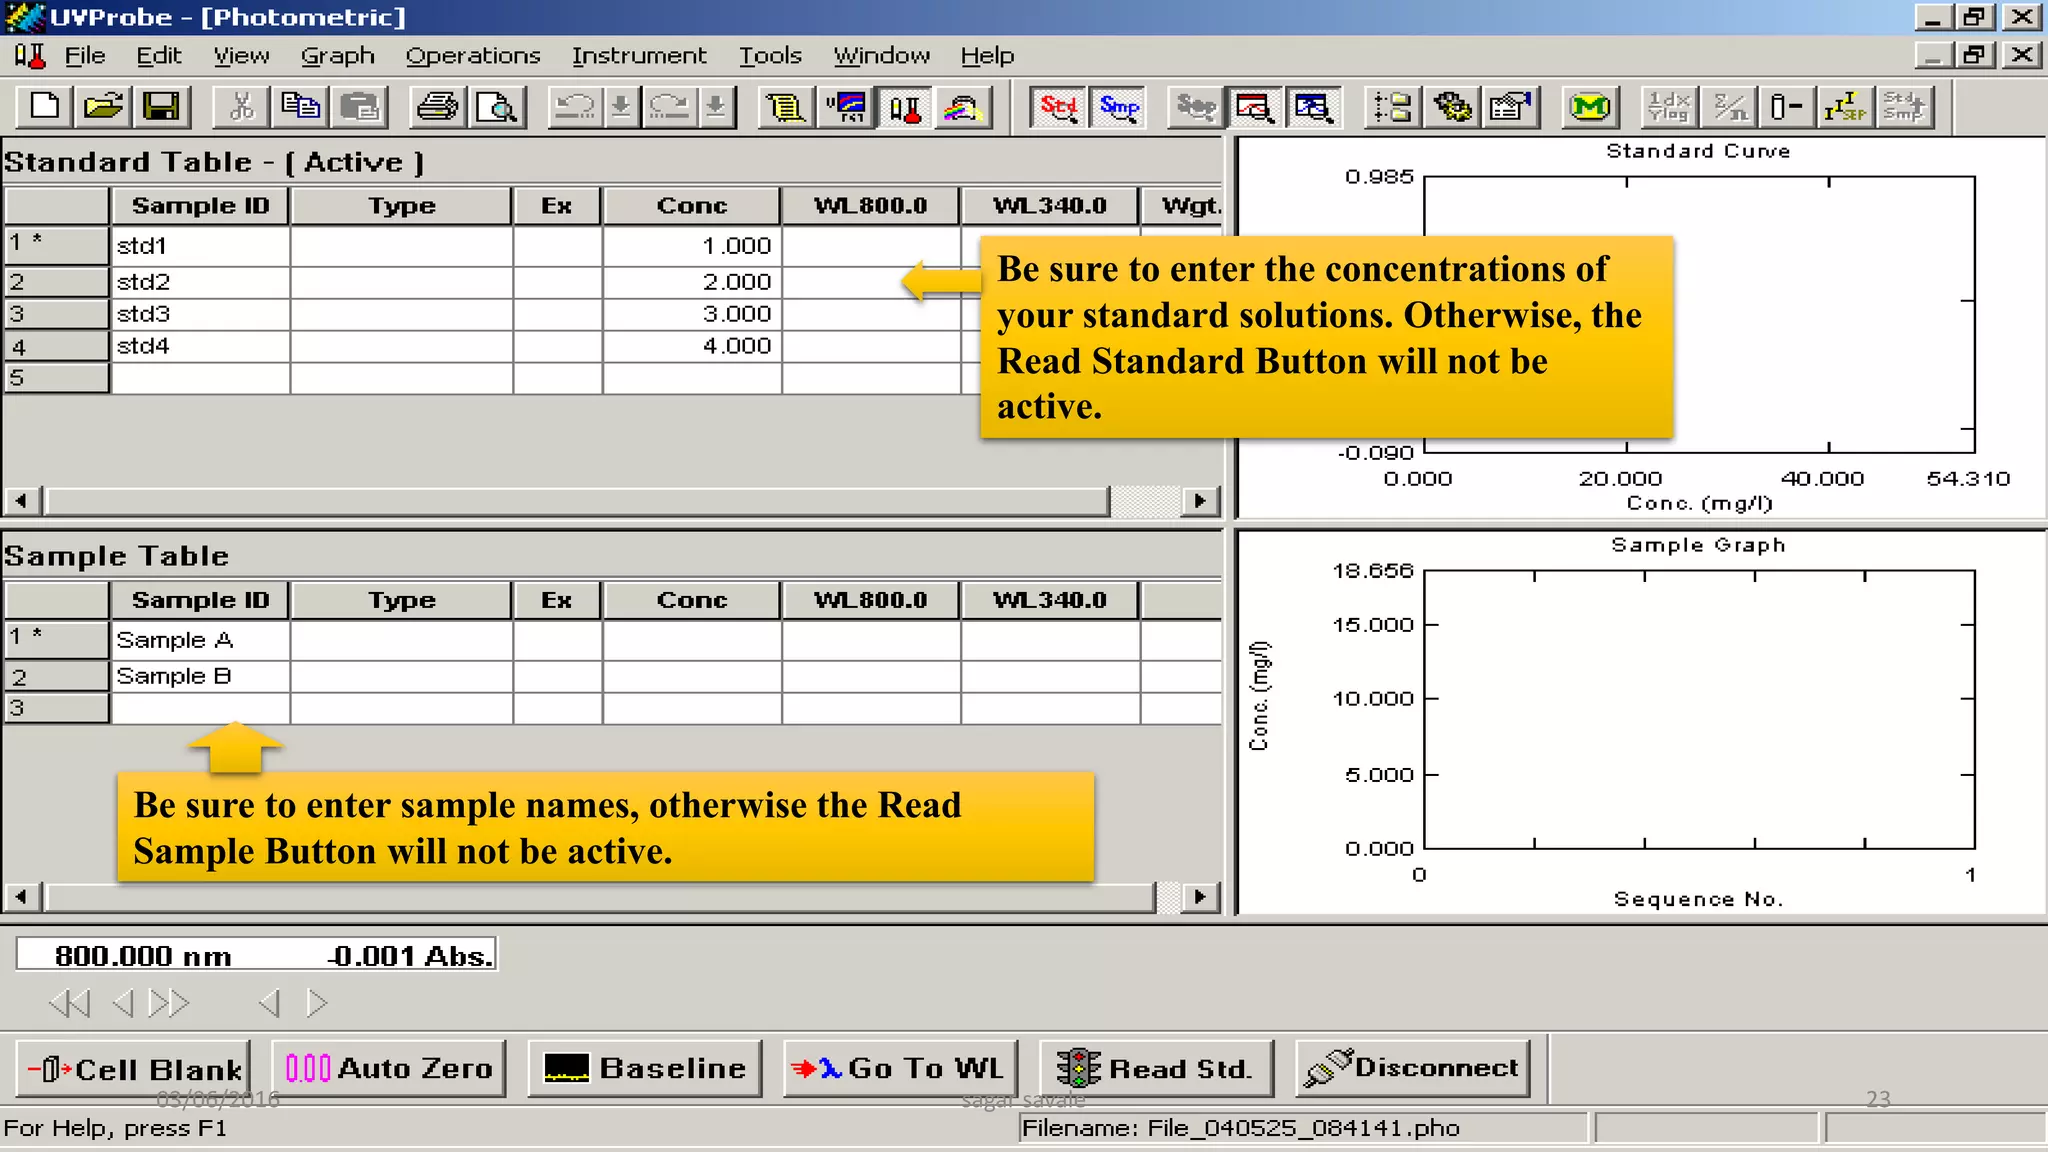2048x1152 pixels.
Task: Click the file tree properties icon
Action: 1393,107
